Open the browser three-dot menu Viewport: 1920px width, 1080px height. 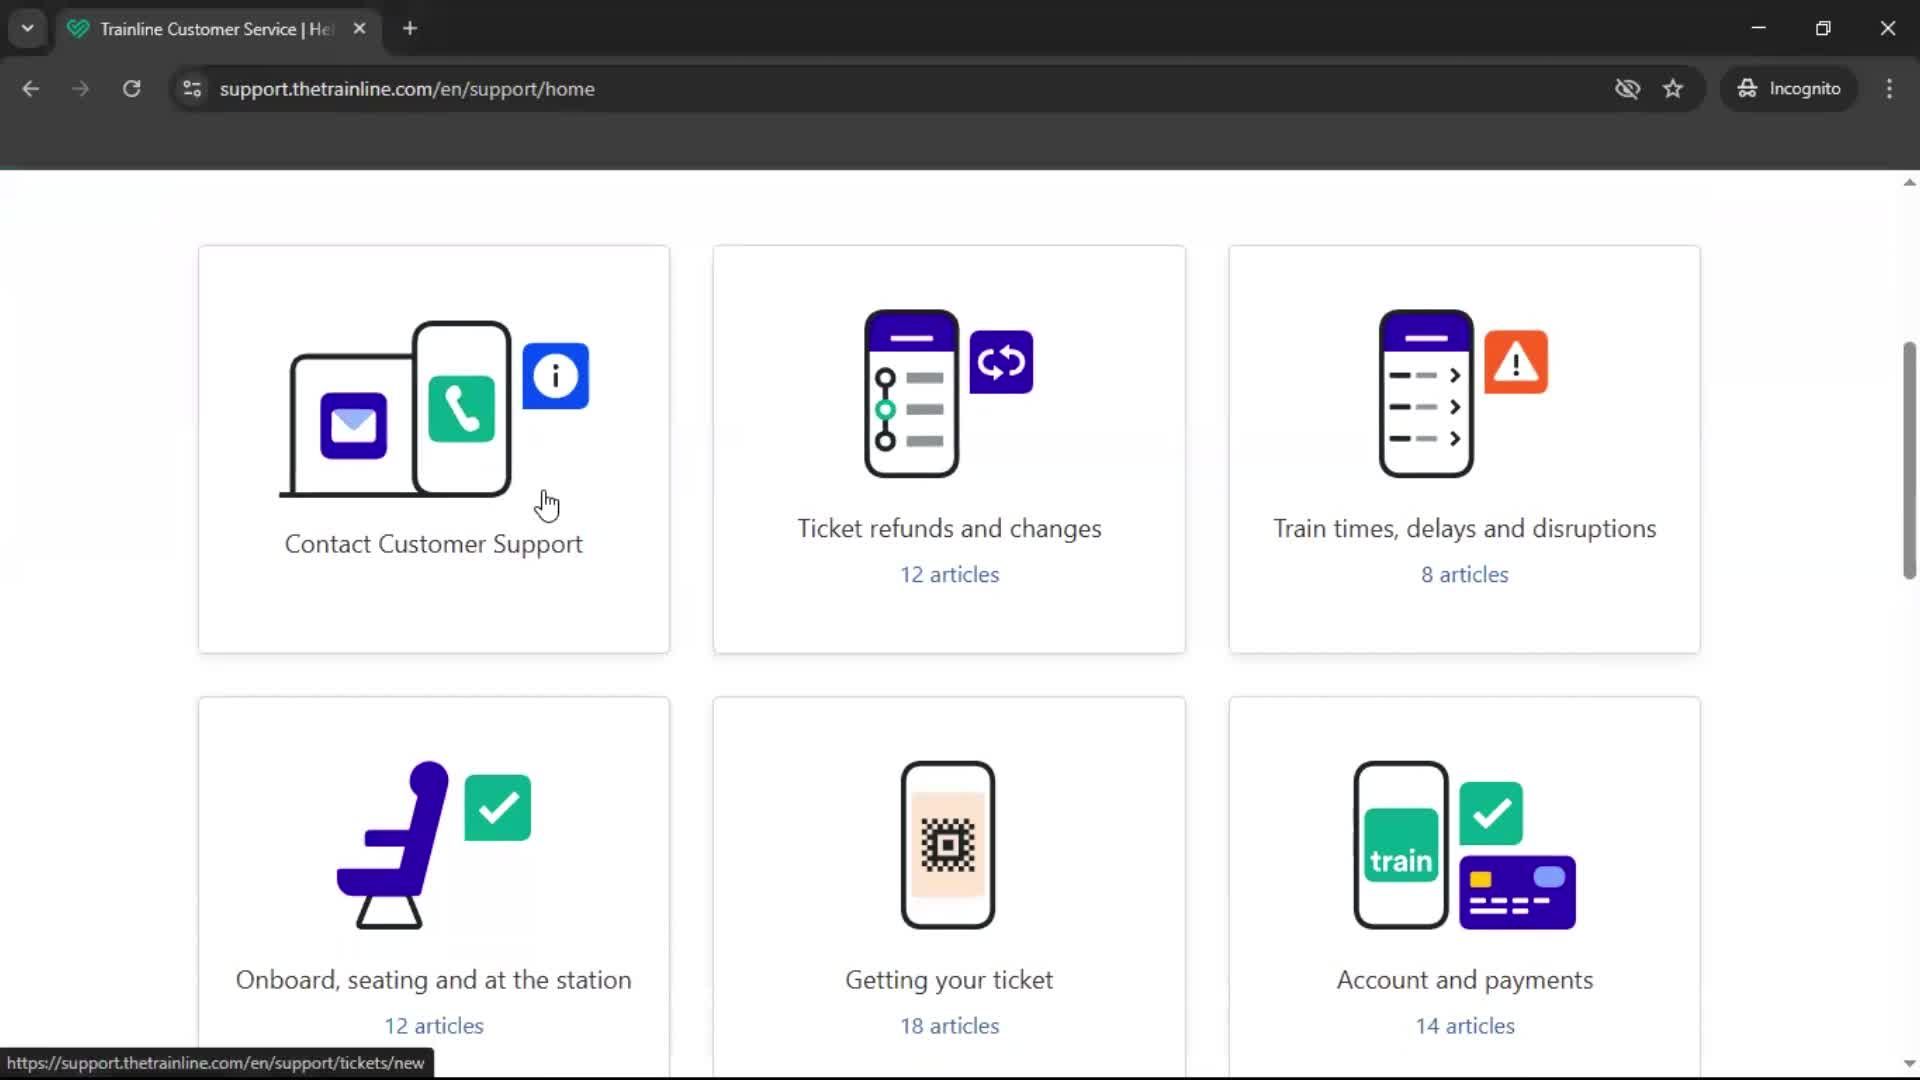[1890, 89]
